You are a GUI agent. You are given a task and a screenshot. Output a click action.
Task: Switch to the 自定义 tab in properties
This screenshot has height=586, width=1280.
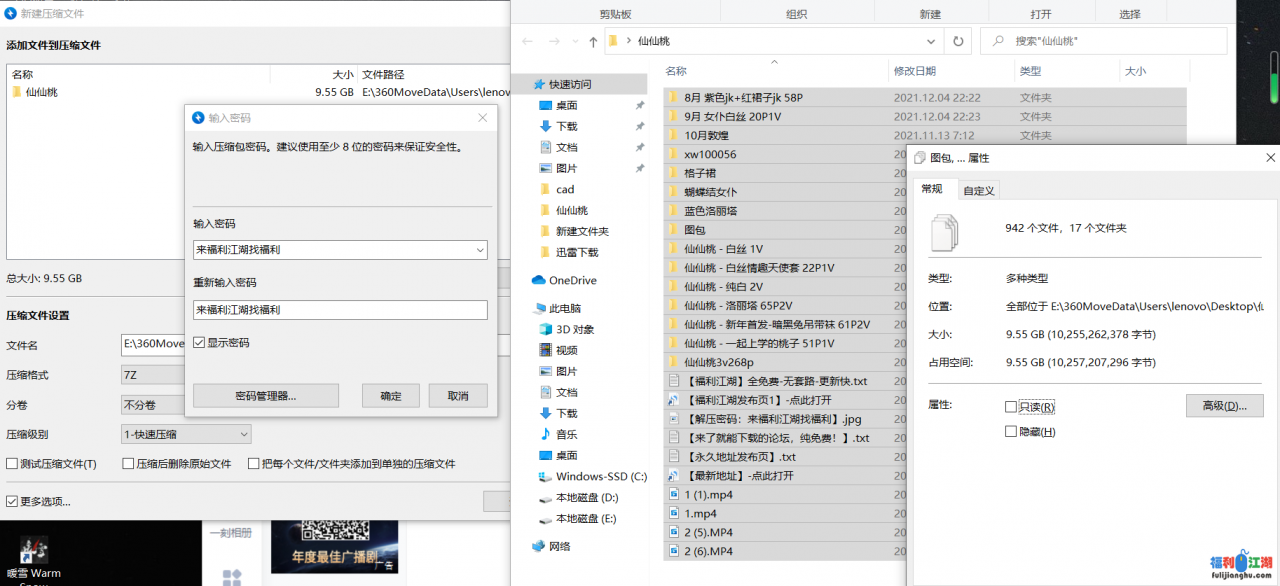pyautogui.click(x=979, y=190)
